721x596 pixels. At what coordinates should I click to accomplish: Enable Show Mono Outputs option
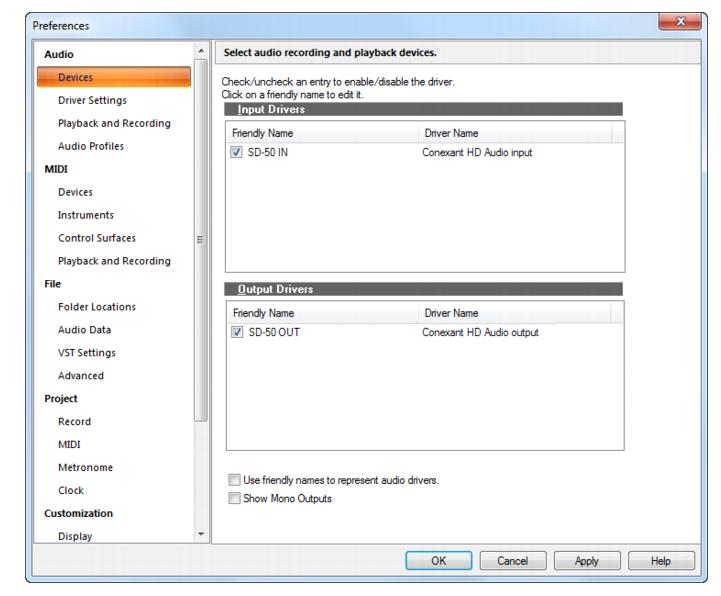click(x=235, y=499)
